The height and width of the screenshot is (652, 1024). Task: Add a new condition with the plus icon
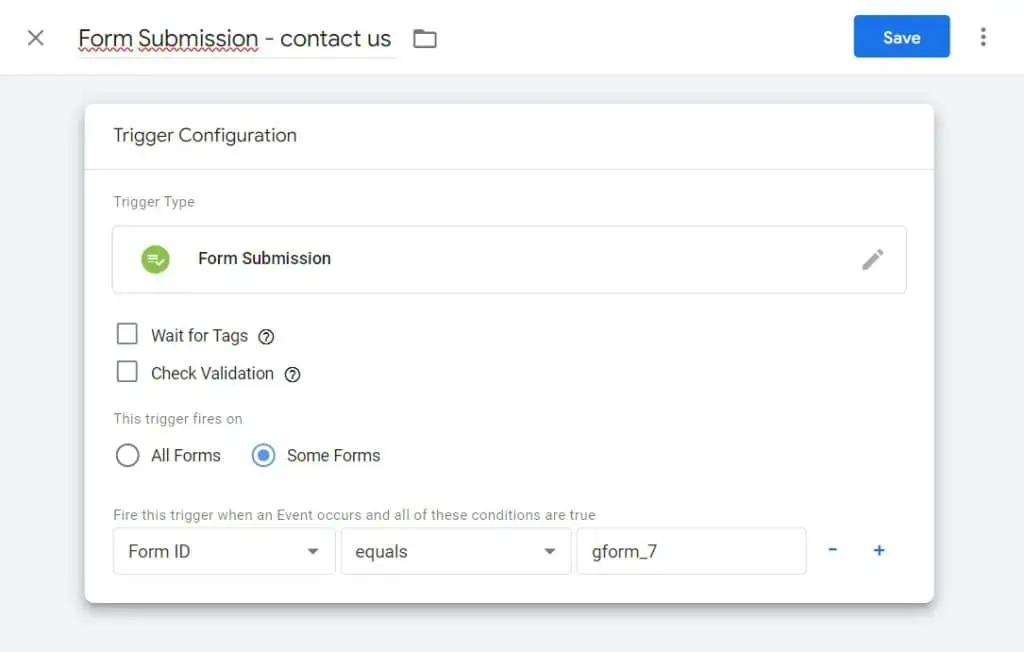click(x=879, y=550)
